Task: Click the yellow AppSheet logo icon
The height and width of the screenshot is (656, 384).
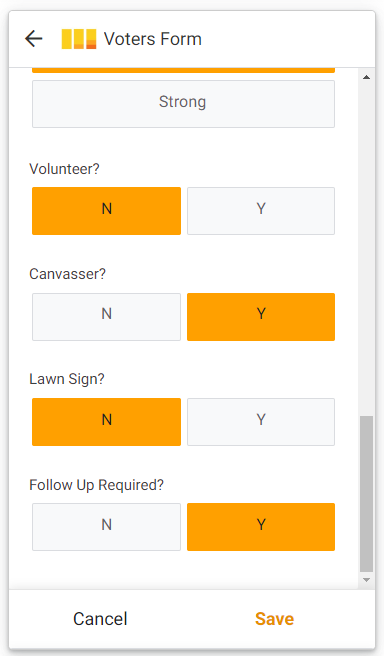Action: tap(79, 39)
